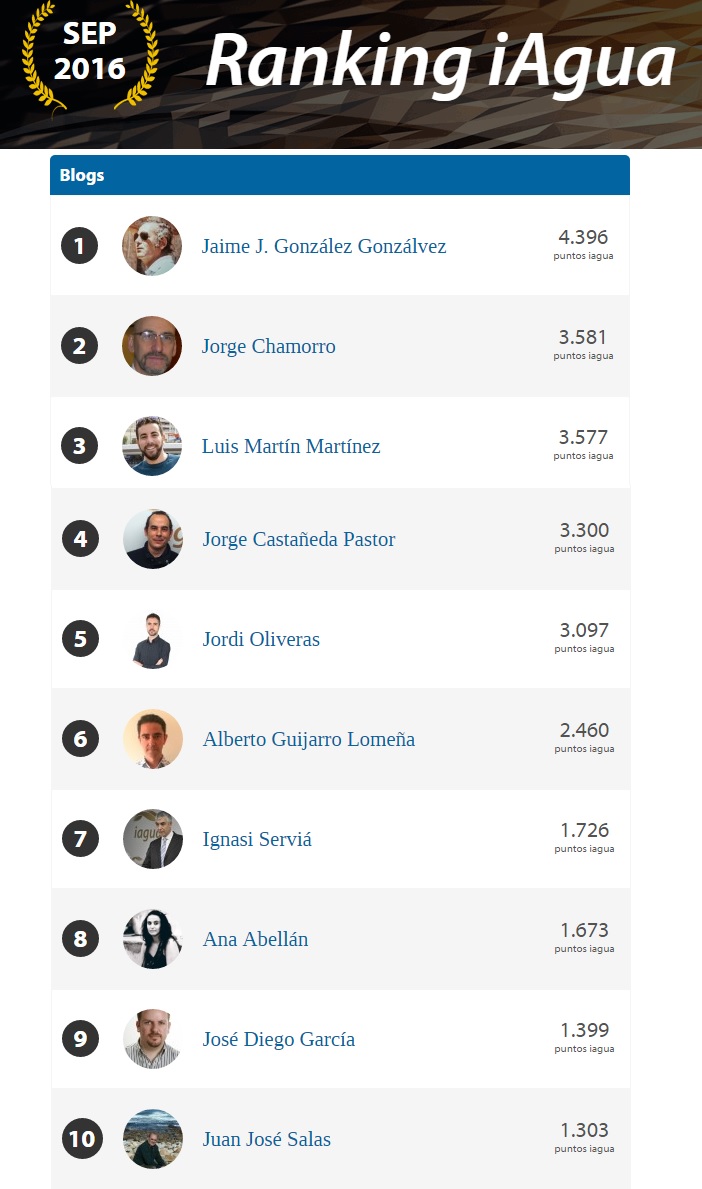
Task: Click Ignasi Serviá's profile photo
Action: pyautogui.click(x=153, y=839)
